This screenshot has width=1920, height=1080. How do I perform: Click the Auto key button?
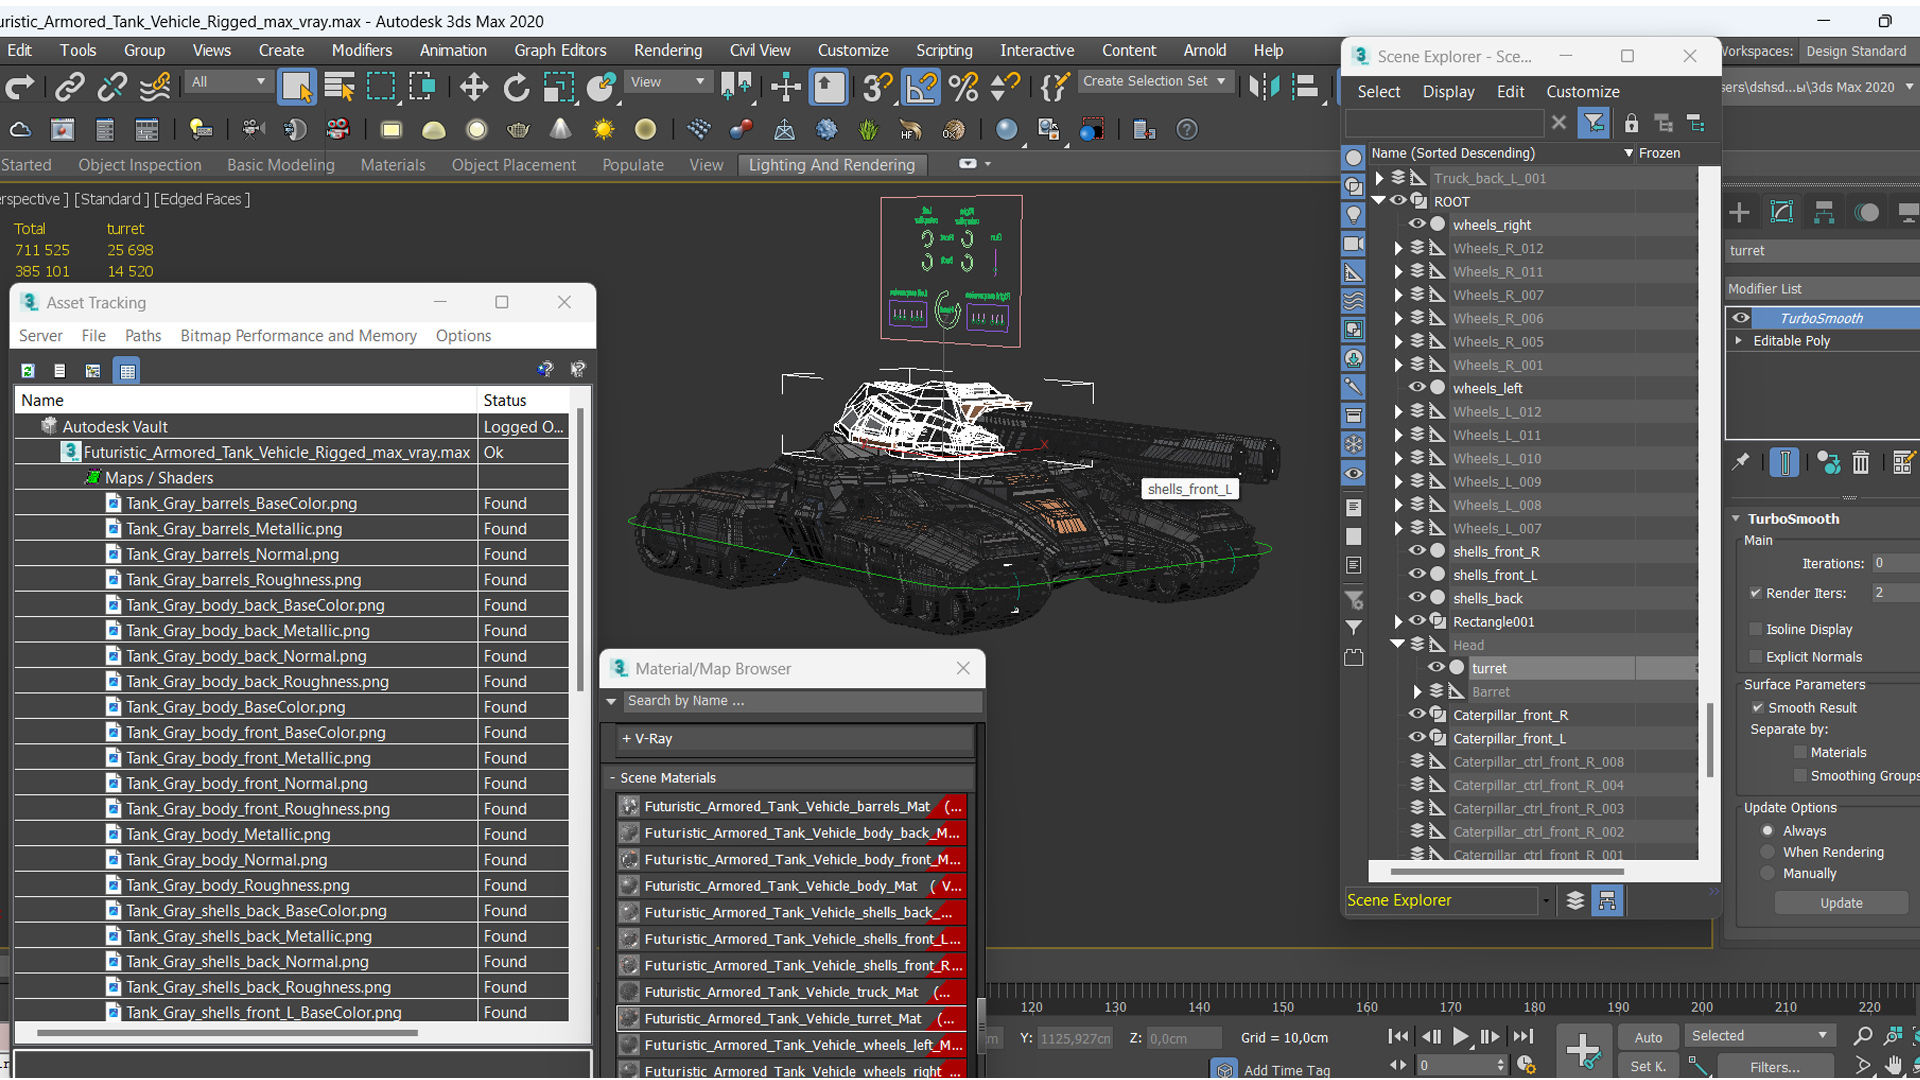[1647, 1037]
